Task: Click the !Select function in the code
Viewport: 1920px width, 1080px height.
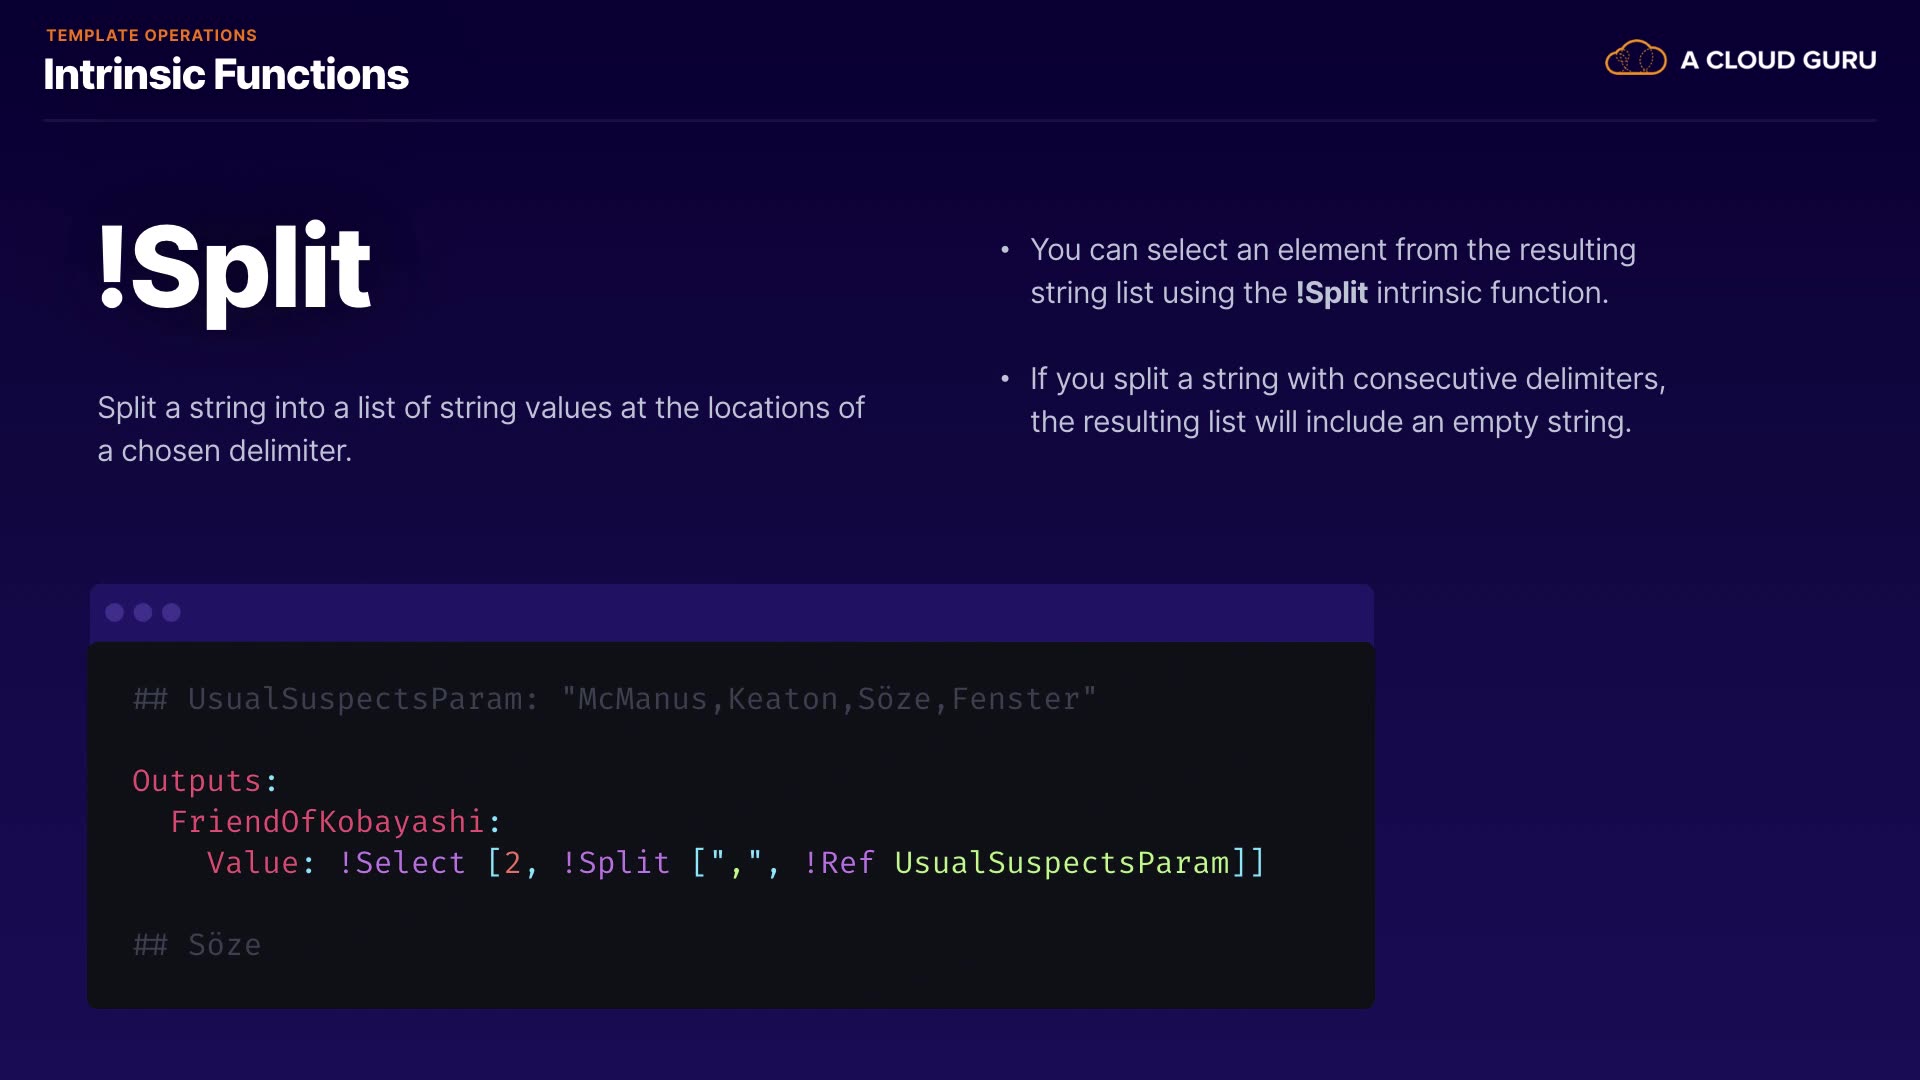Action: [401, 863]
